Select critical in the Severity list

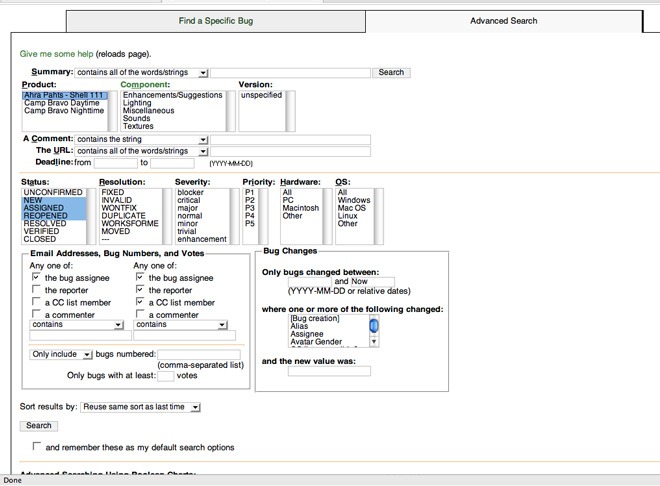189,200
